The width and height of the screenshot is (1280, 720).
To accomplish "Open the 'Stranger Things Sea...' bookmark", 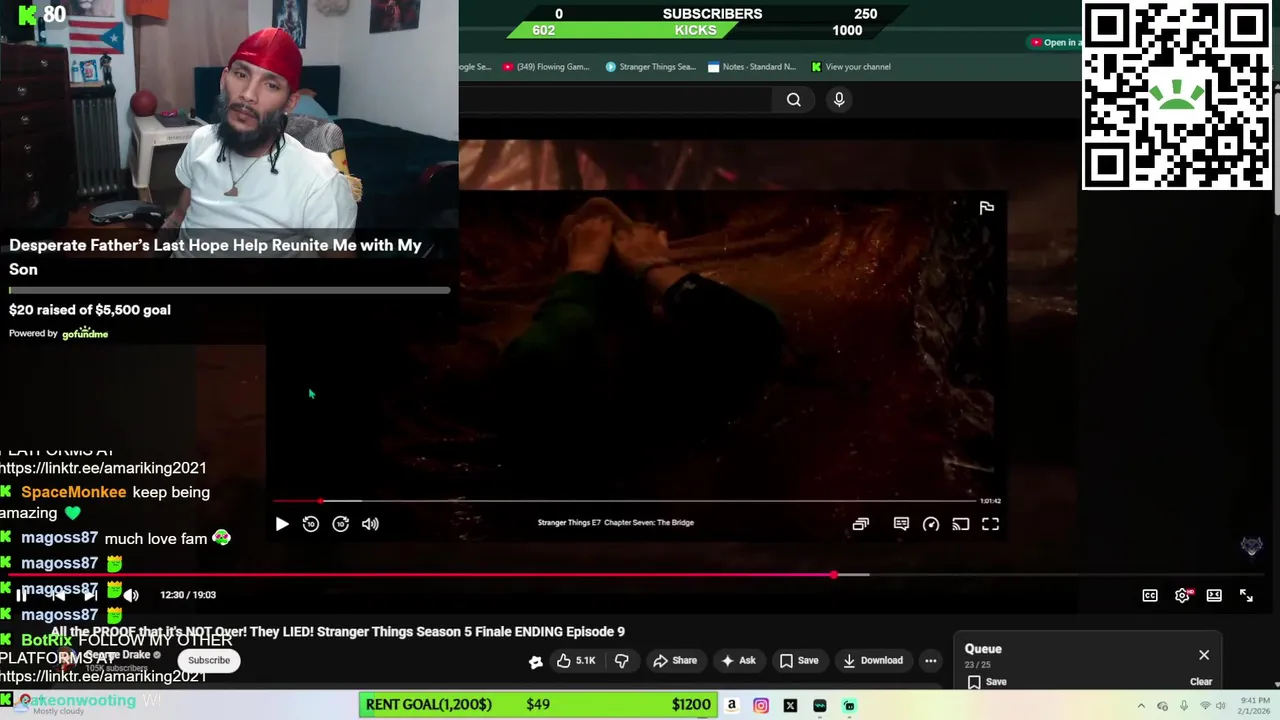I will coord(650,67).
